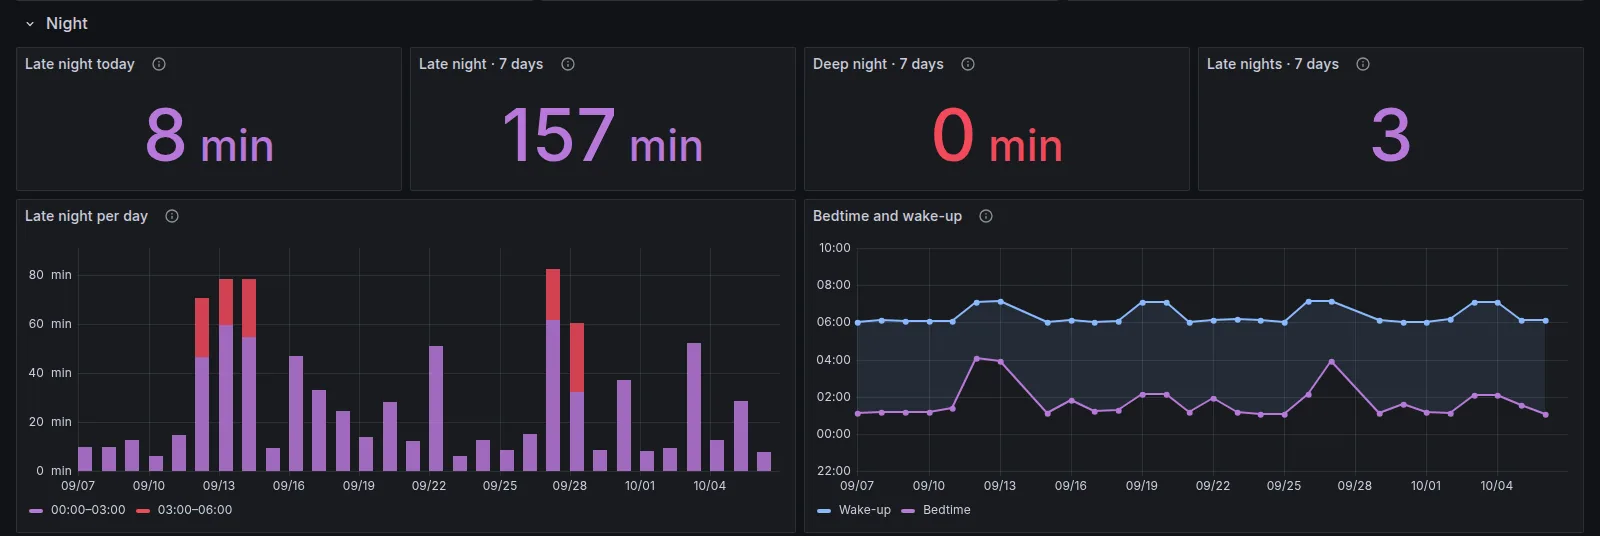Open the Late night today panel title
This screenshot has height=536, width=1600.
(80, 64)
